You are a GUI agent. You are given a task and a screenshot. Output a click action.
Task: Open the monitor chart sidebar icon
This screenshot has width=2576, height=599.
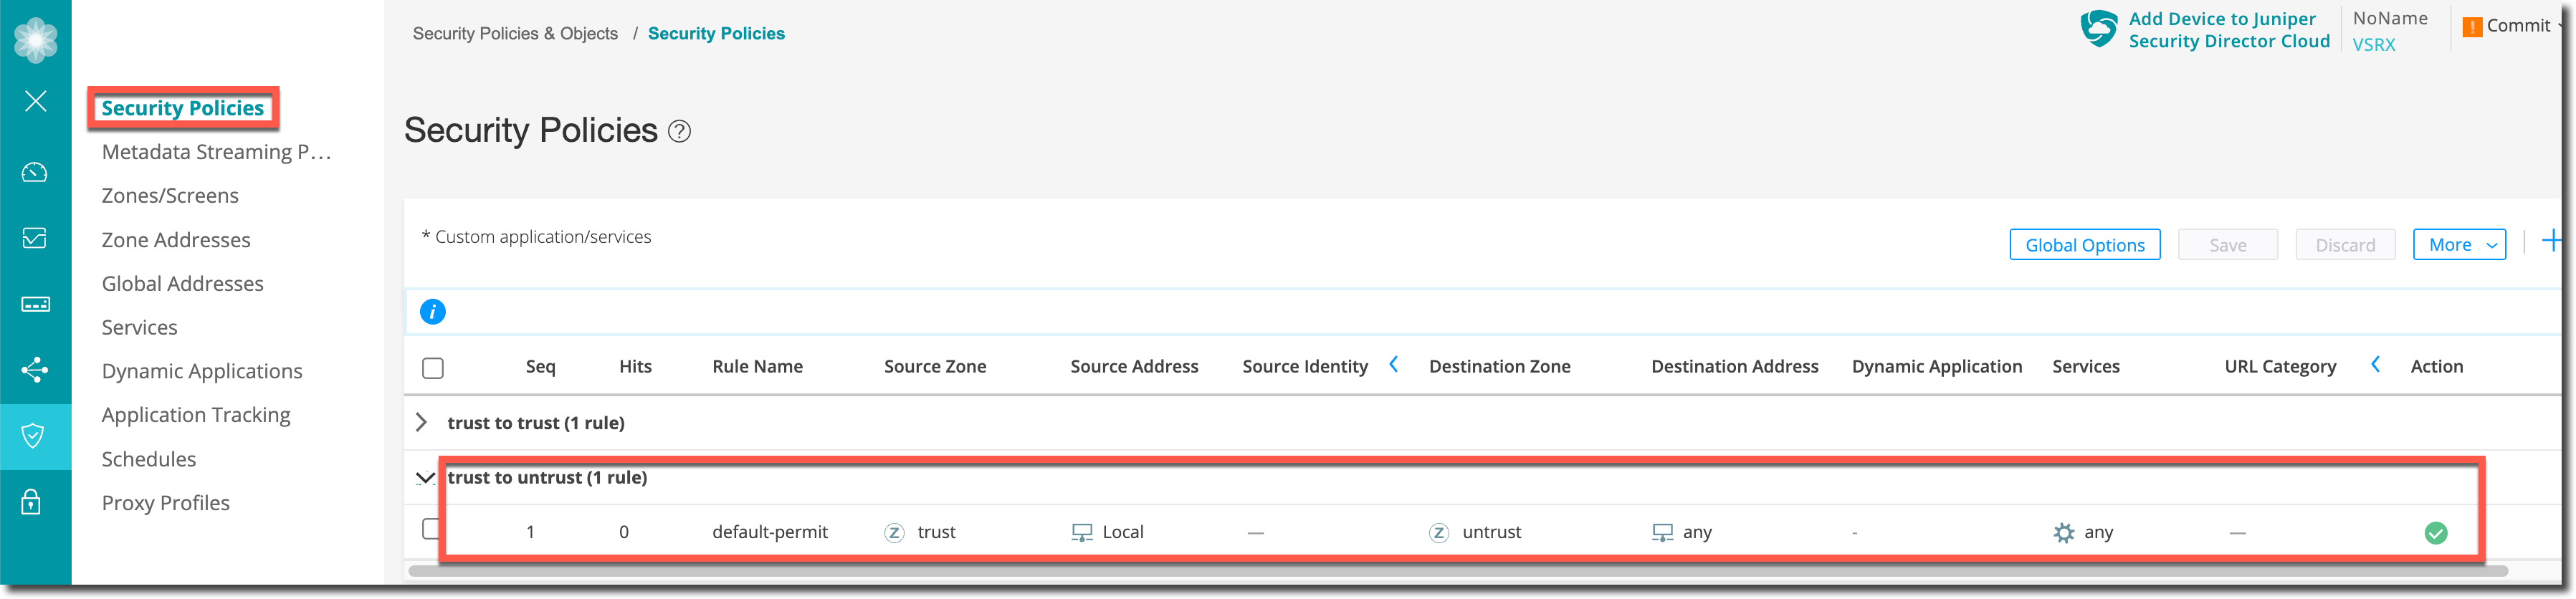click(35, 238)
